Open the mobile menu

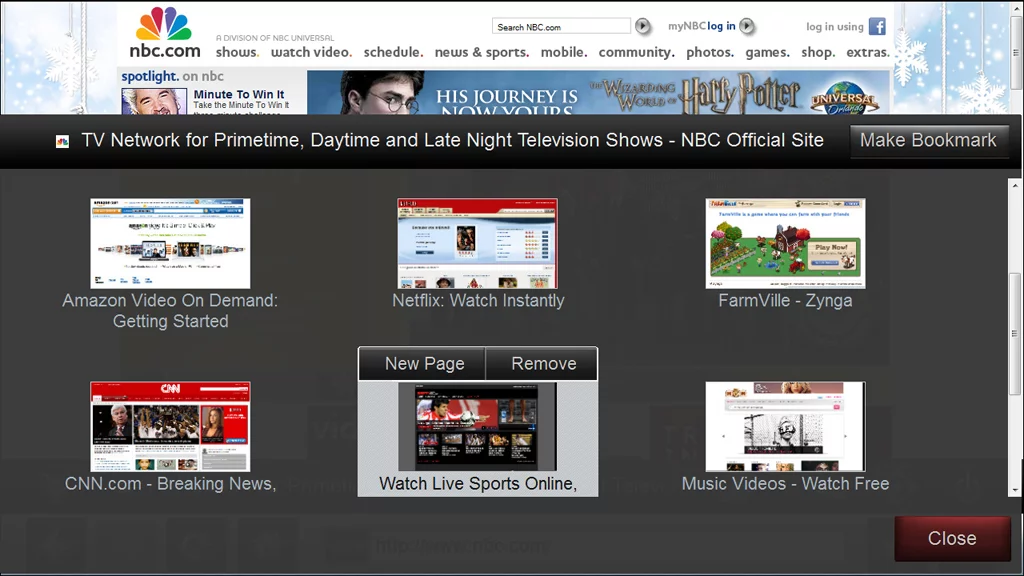[x=564, y=52]
